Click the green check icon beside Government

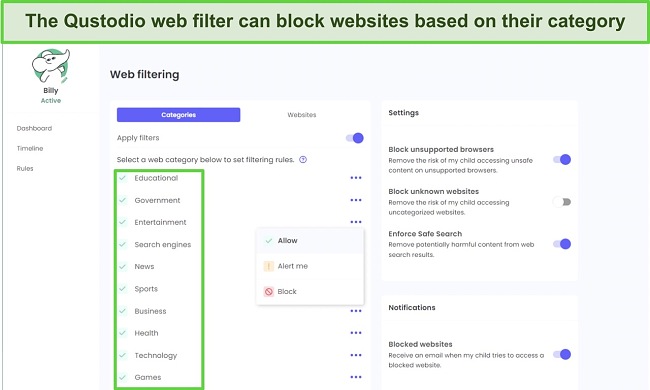pos(123,200)
